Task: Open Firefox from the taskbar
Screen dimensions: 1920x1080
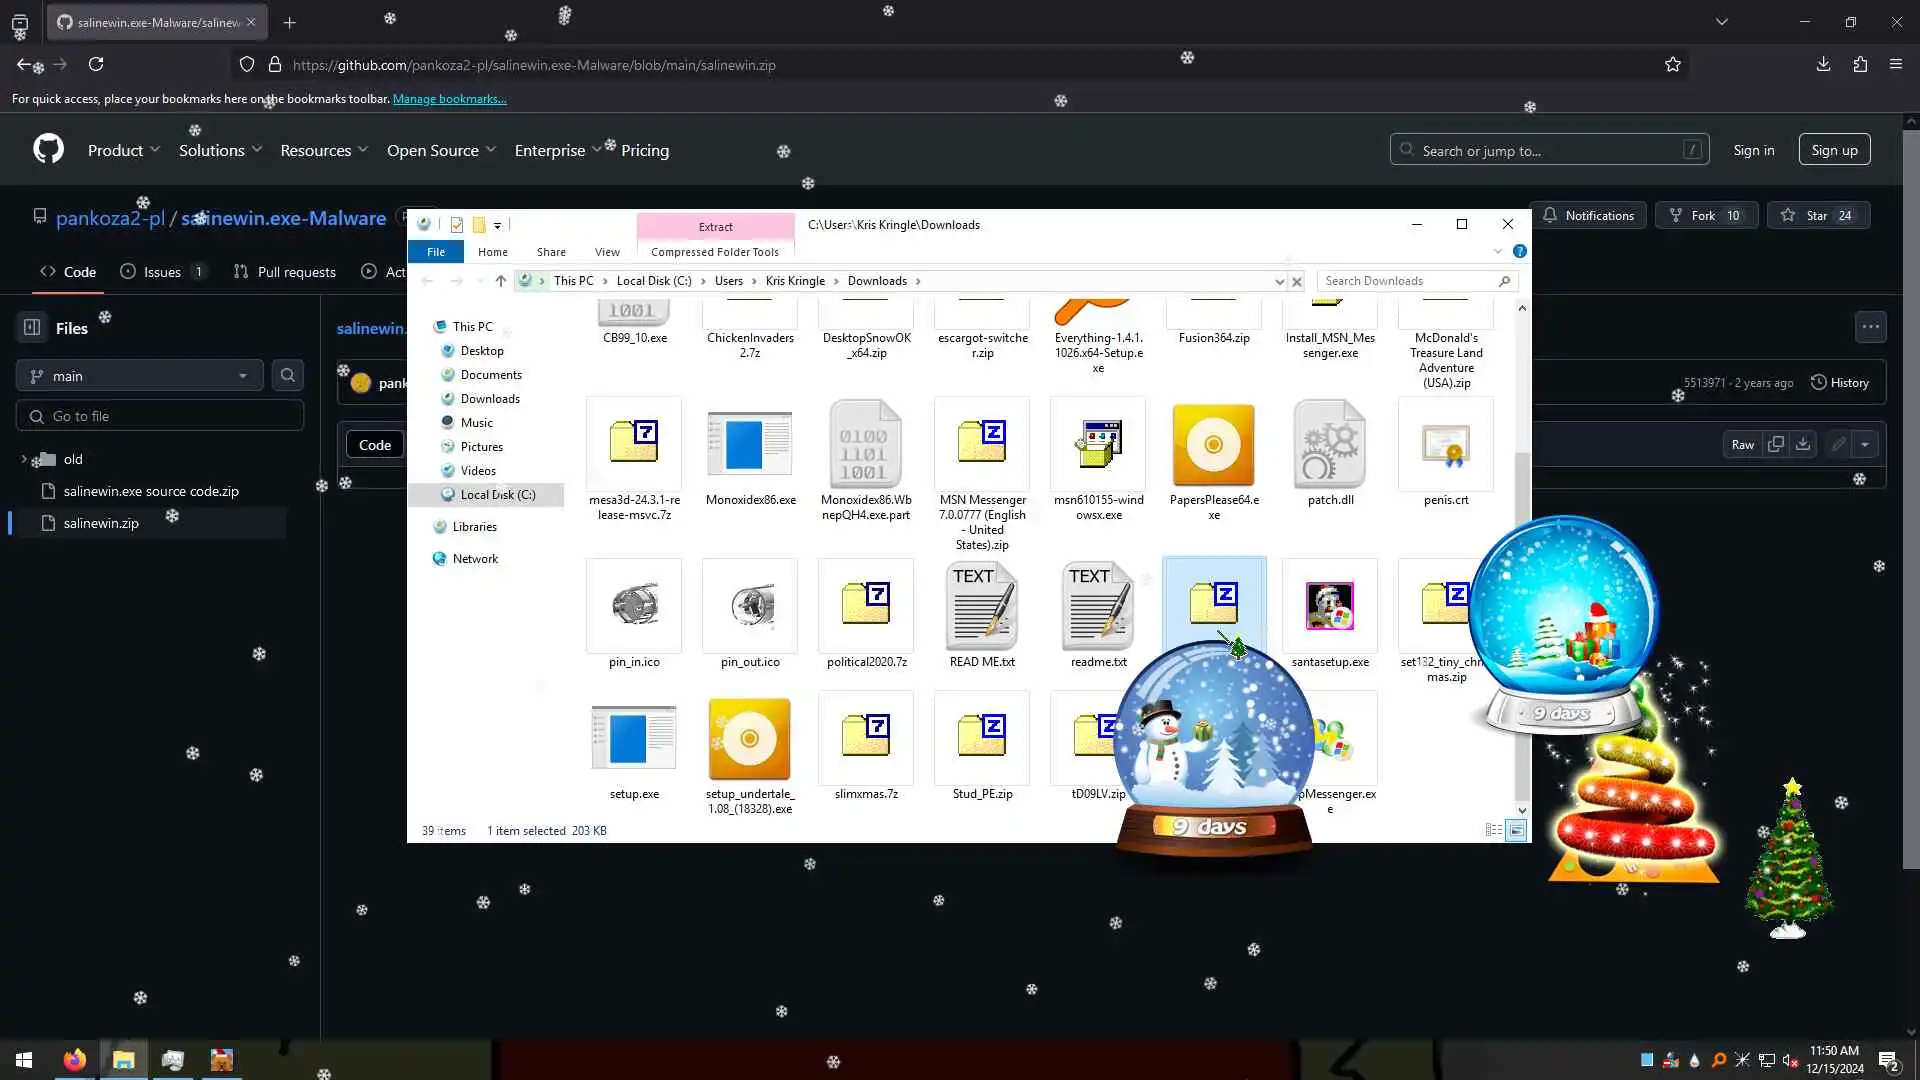Action: 75,1060
